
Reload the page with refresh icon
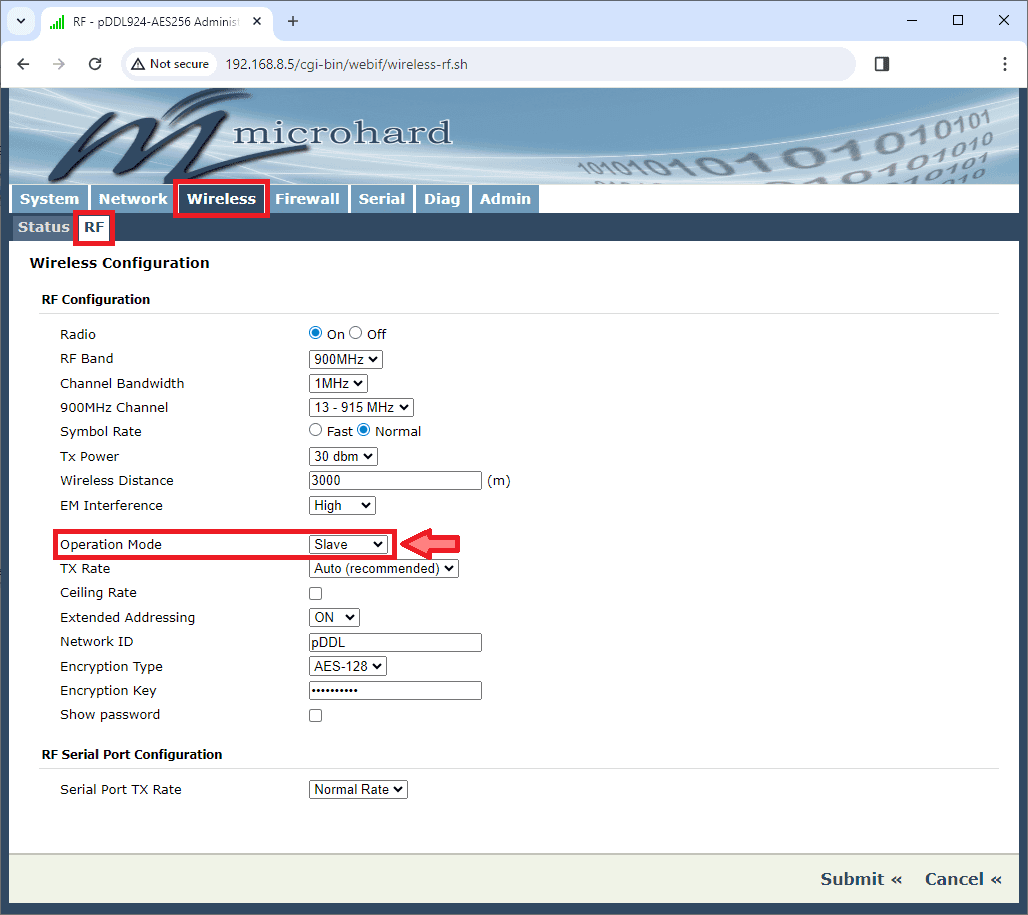tap(95, 64)
